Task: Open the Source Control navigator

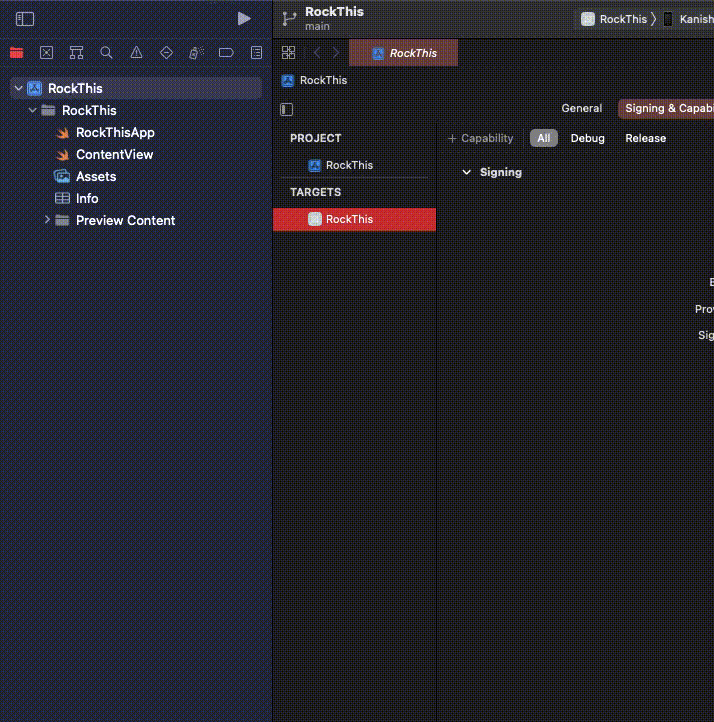Action: pyautogui.click(x=46, y=53)
